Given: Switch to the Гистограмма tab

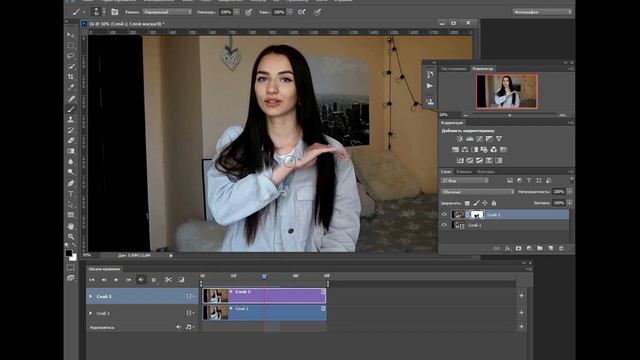Looking at the screenshot, I should [453, 69].
